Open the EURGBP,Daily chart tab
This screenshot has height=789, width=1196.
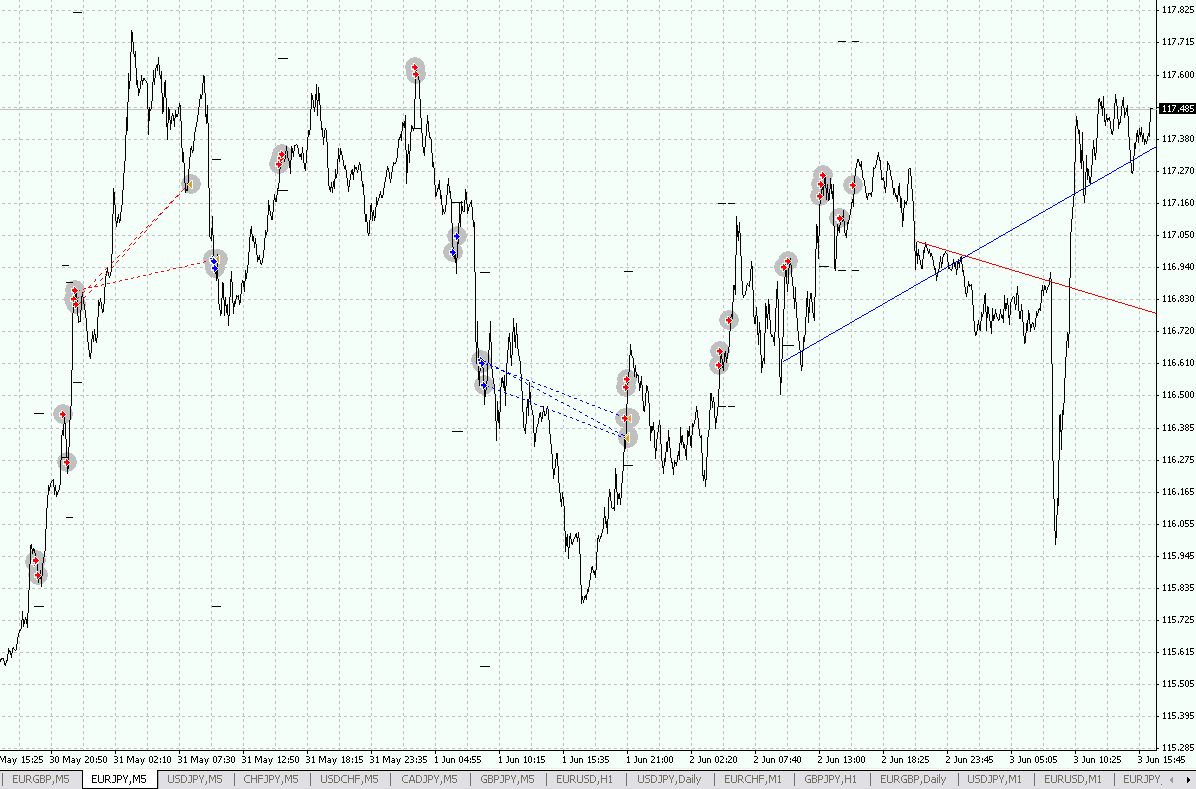click(913, 779)
